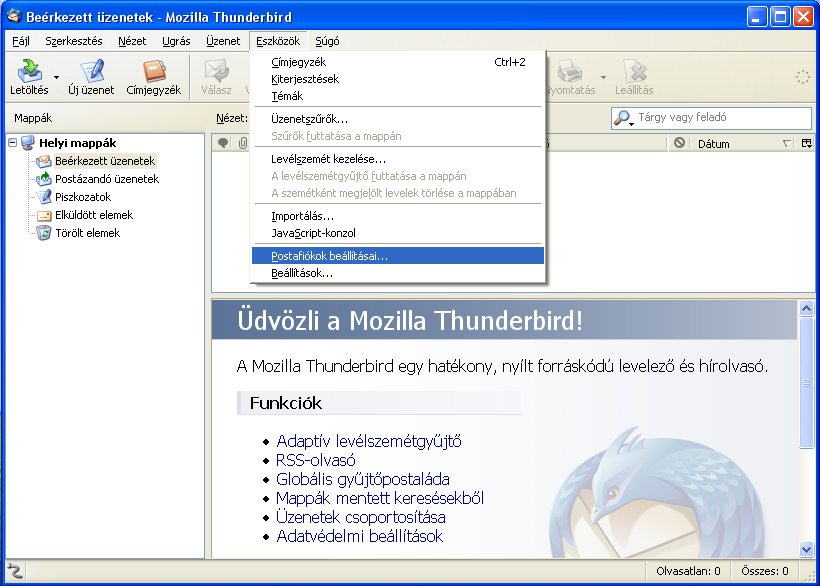
Task: Follow the RSS-olvasó link
Action: (315, 460)
